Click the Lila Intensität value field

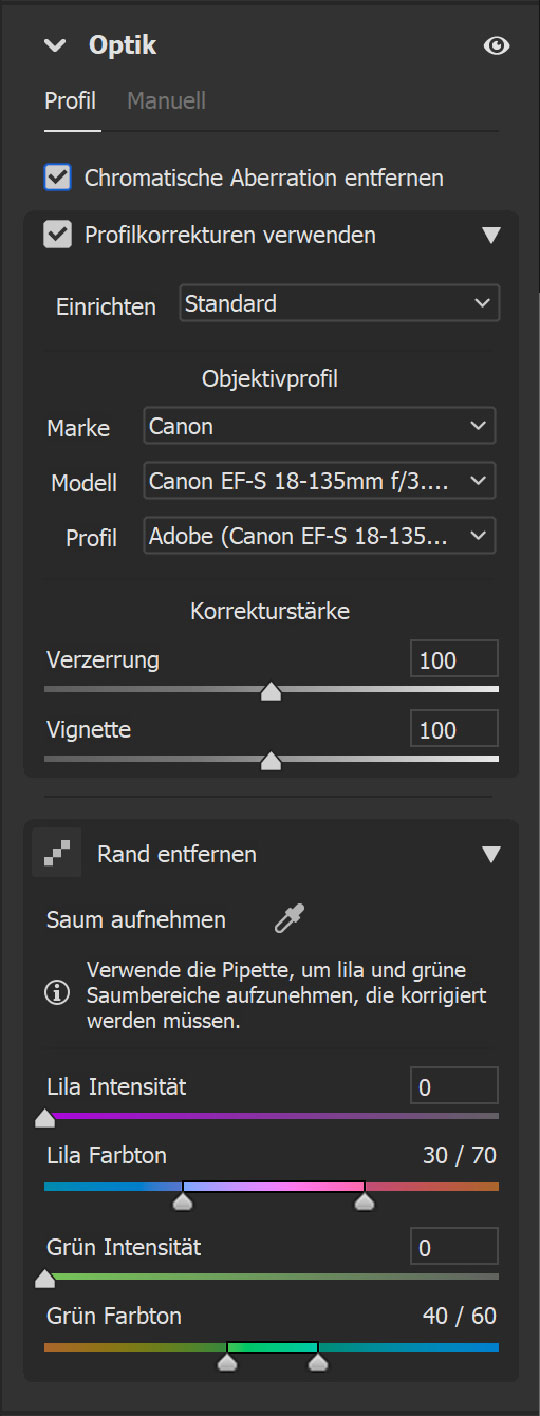pos(454,1086)
